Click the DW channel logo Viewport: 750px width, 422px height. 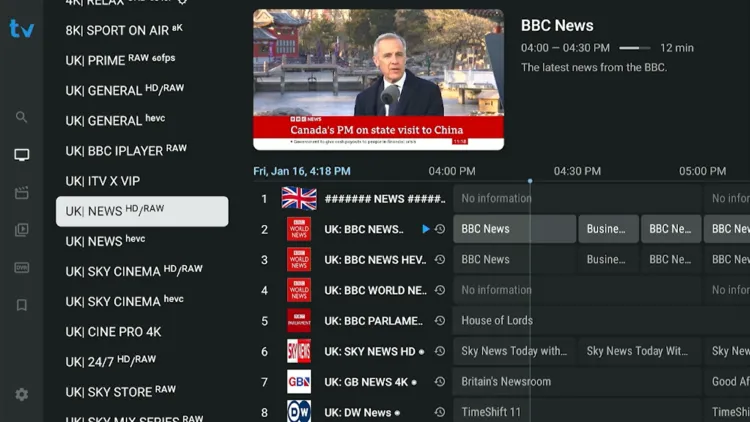point(299,411)
